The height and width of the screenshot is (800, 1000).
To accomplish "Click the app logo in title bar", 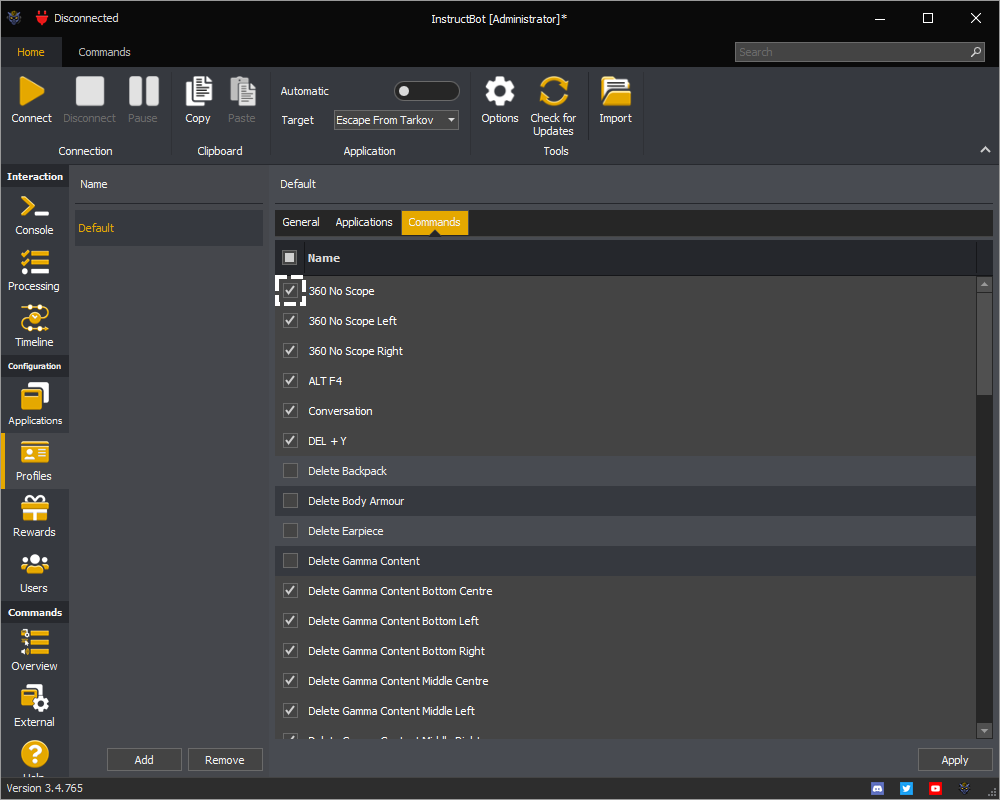I will [14, 18].
